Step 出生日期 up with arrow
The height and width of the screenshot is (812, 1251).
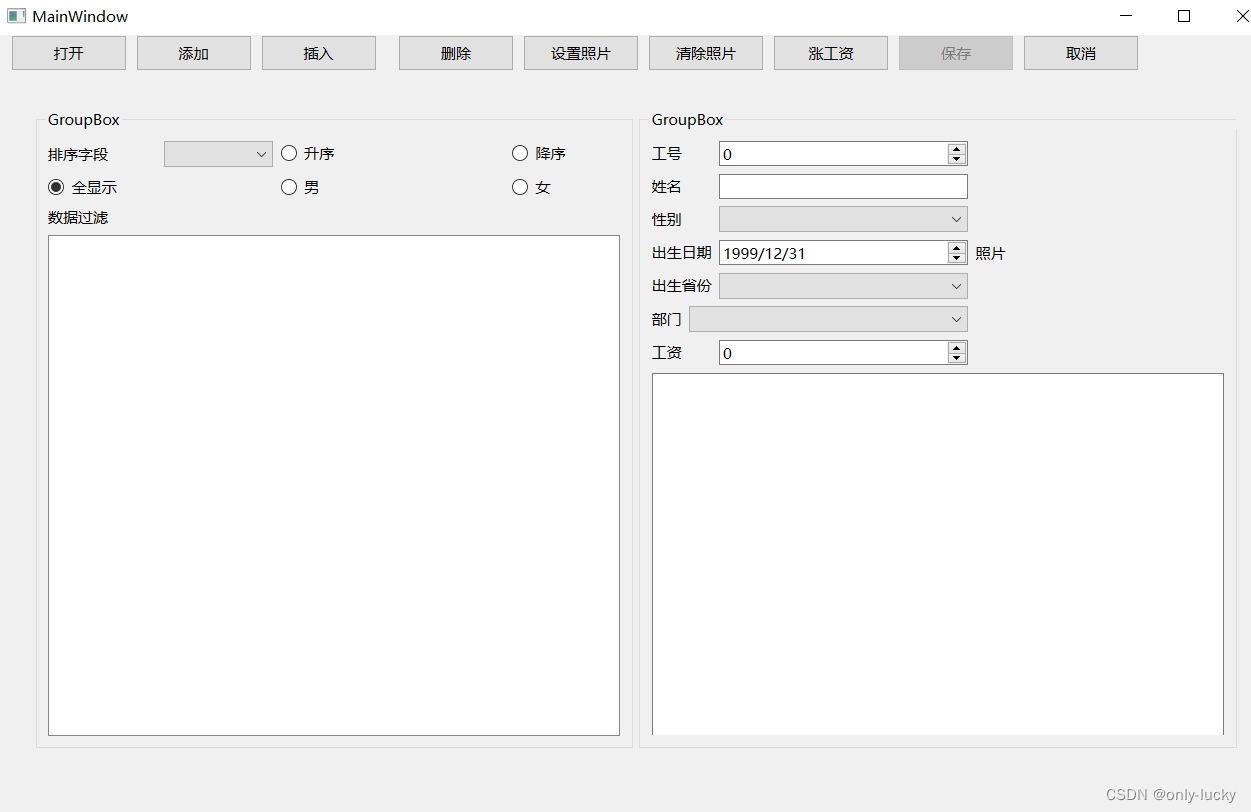point(957,248)
